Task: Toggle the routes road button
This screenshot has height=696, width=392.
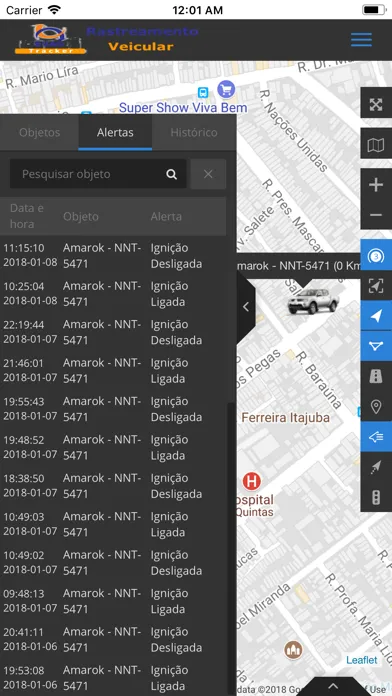Action: click(x=376, y=376)
